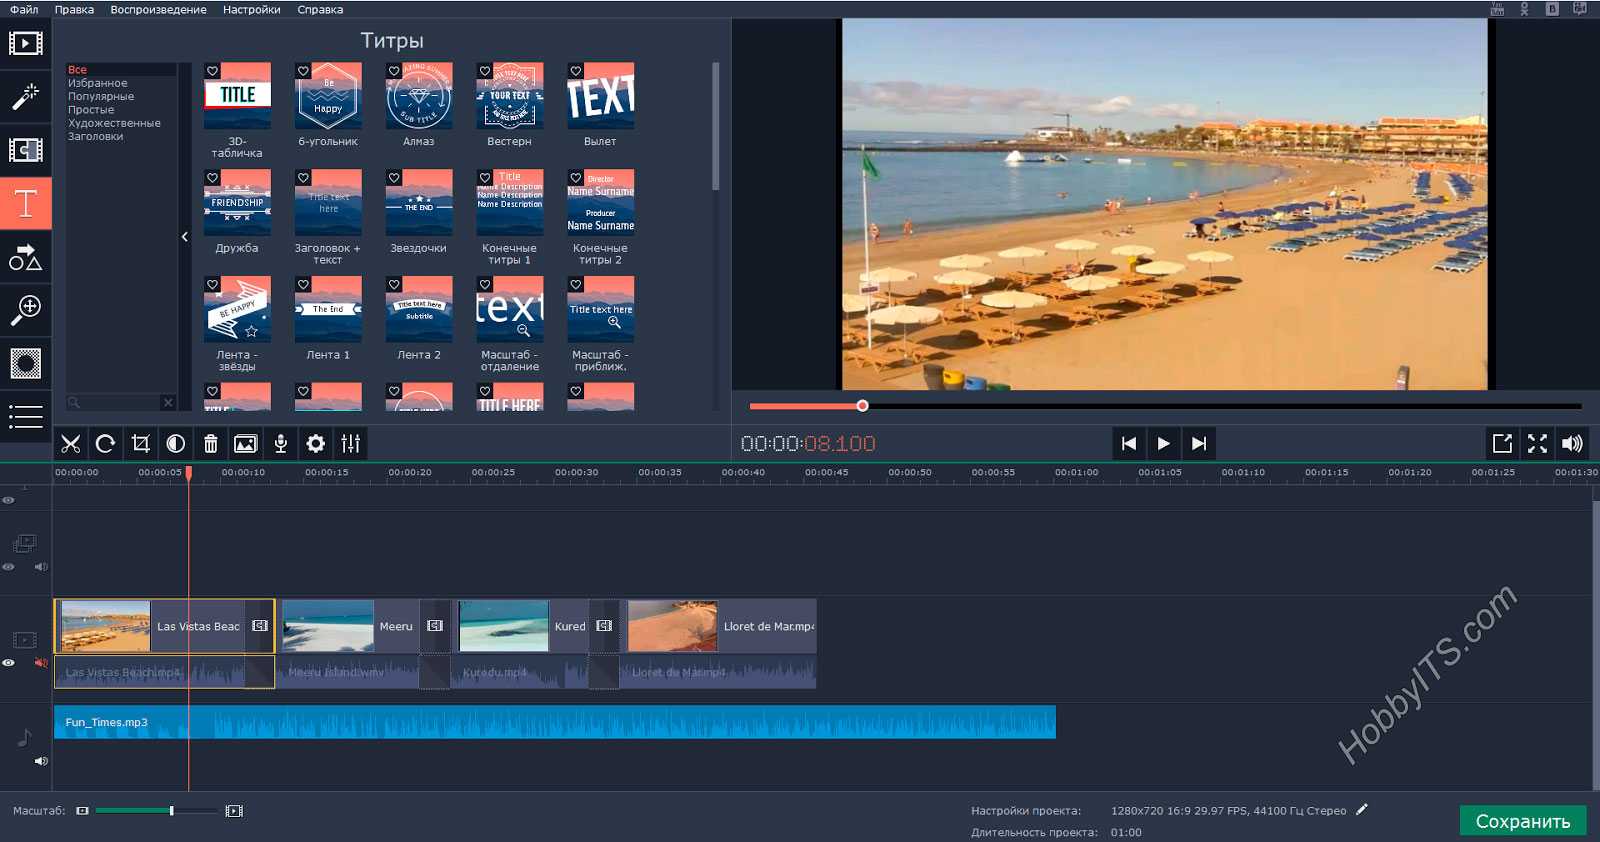Select the Все category
The width and height of the screenshot is (1600, 842).
tap(121, 70)
